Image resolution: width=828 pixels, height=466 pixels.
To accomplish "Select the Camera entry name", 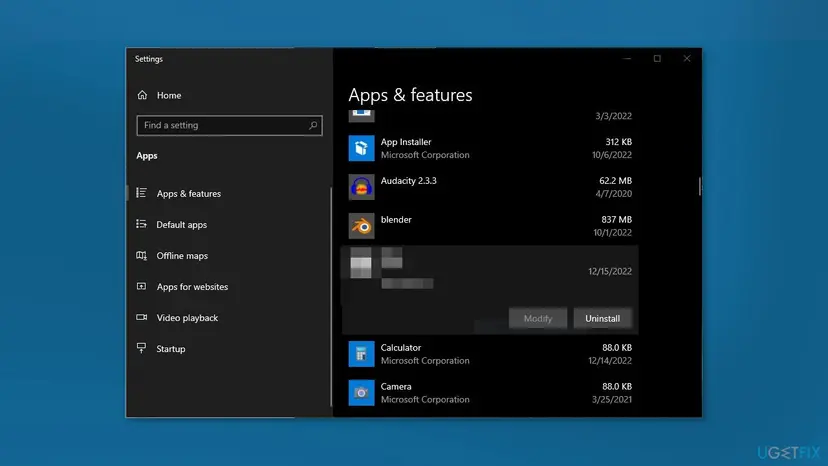I will point(396,387).
